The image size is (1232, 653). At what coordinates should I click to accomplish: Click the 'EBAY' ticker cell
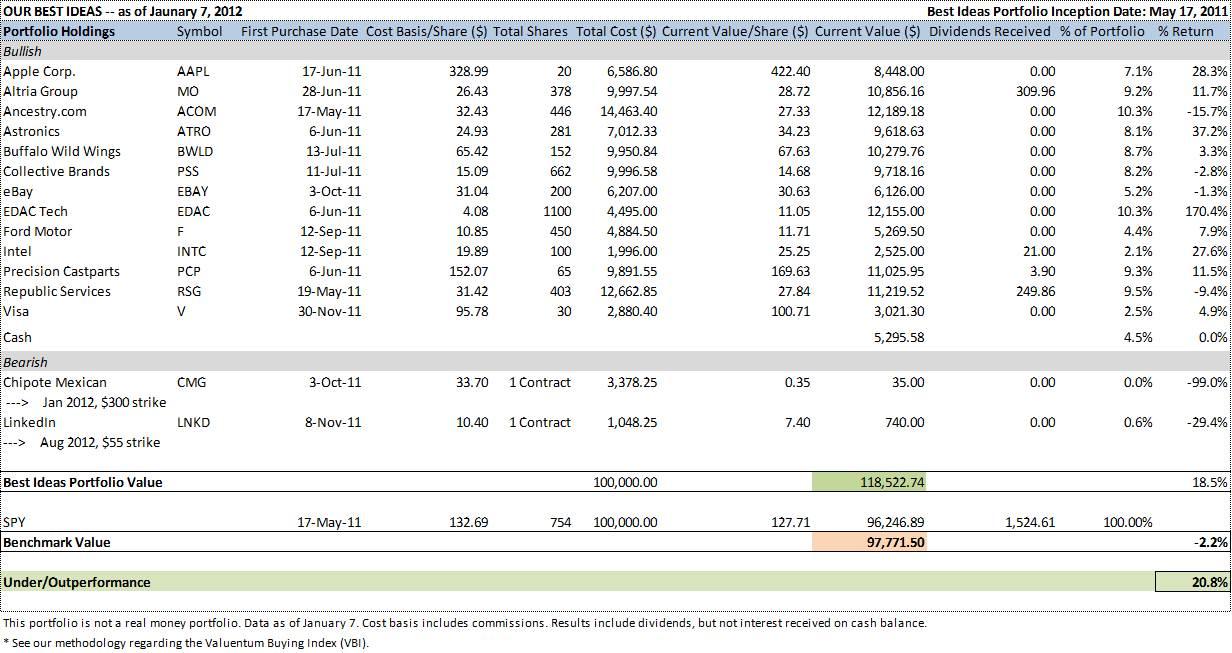(x=192, y=191)
